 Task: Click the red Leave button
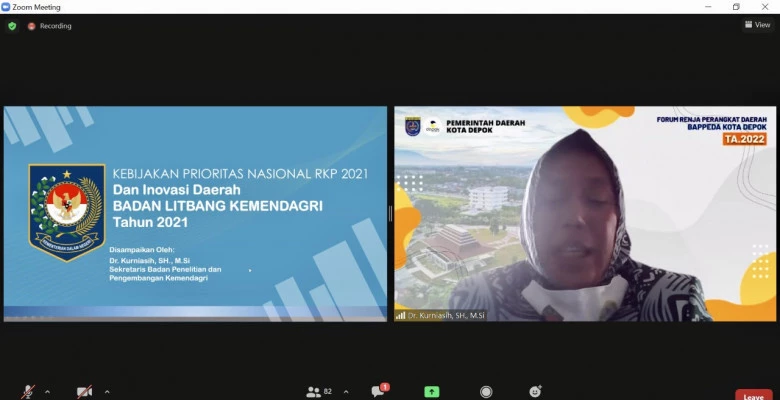pos(753,396)
